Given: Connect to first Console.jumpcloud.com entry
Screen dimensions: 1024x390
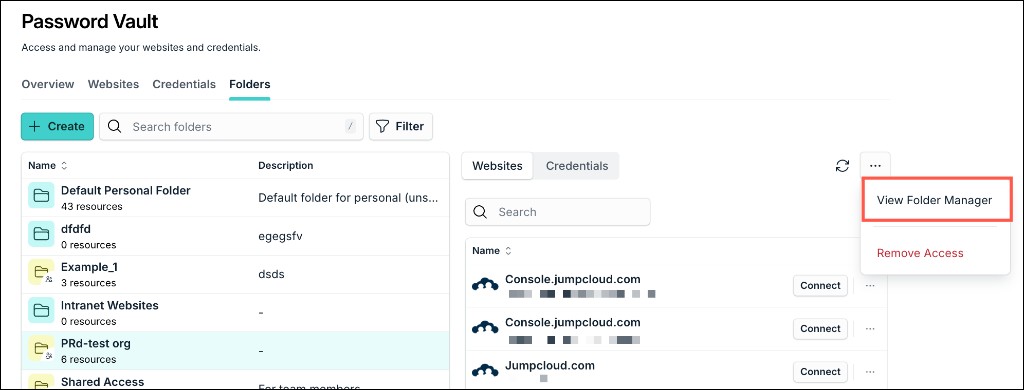Looking at the screenshot, I should (x=820, y=285).
